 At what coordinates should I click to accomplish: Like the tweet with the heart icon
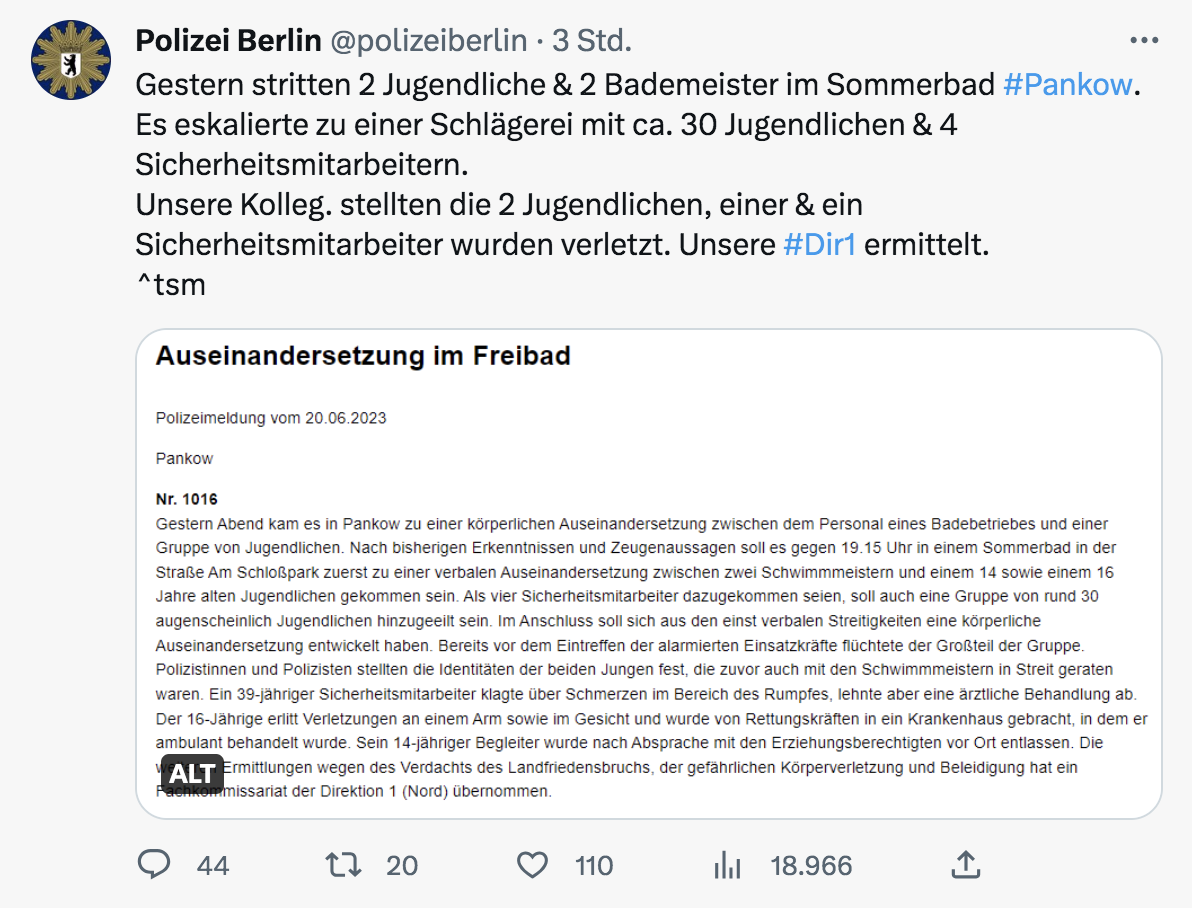[x=533, y=864]
